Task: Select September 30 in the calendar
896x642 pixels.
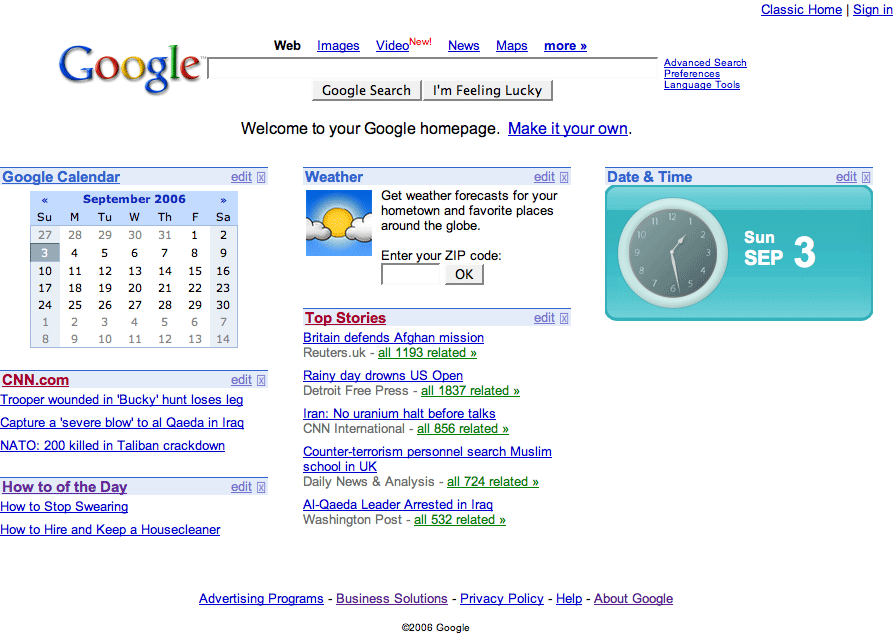Action: pos(223,305)
